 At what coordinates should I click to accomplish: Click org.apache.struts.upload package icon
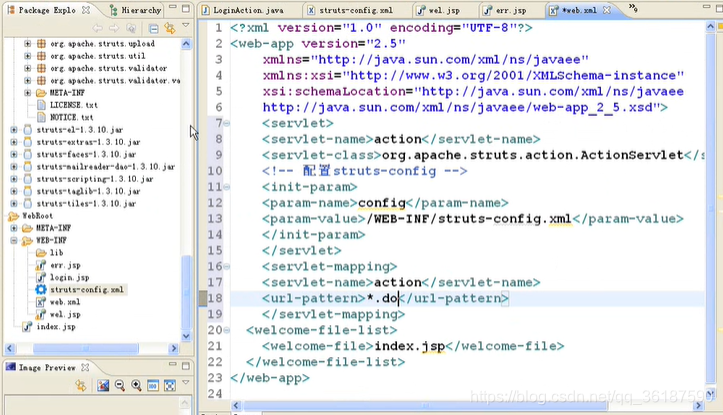[41, 43]
